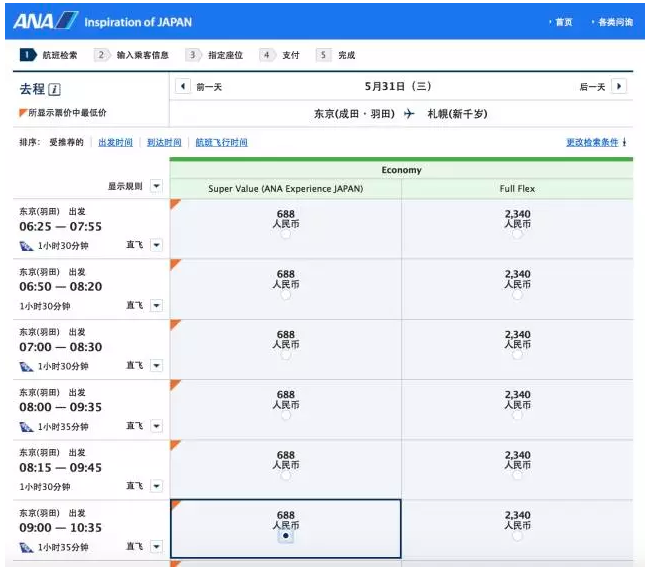Click next day arrow icon
Image resolution: width=648 pixels, height=572 pixels.
click(619, 87)
